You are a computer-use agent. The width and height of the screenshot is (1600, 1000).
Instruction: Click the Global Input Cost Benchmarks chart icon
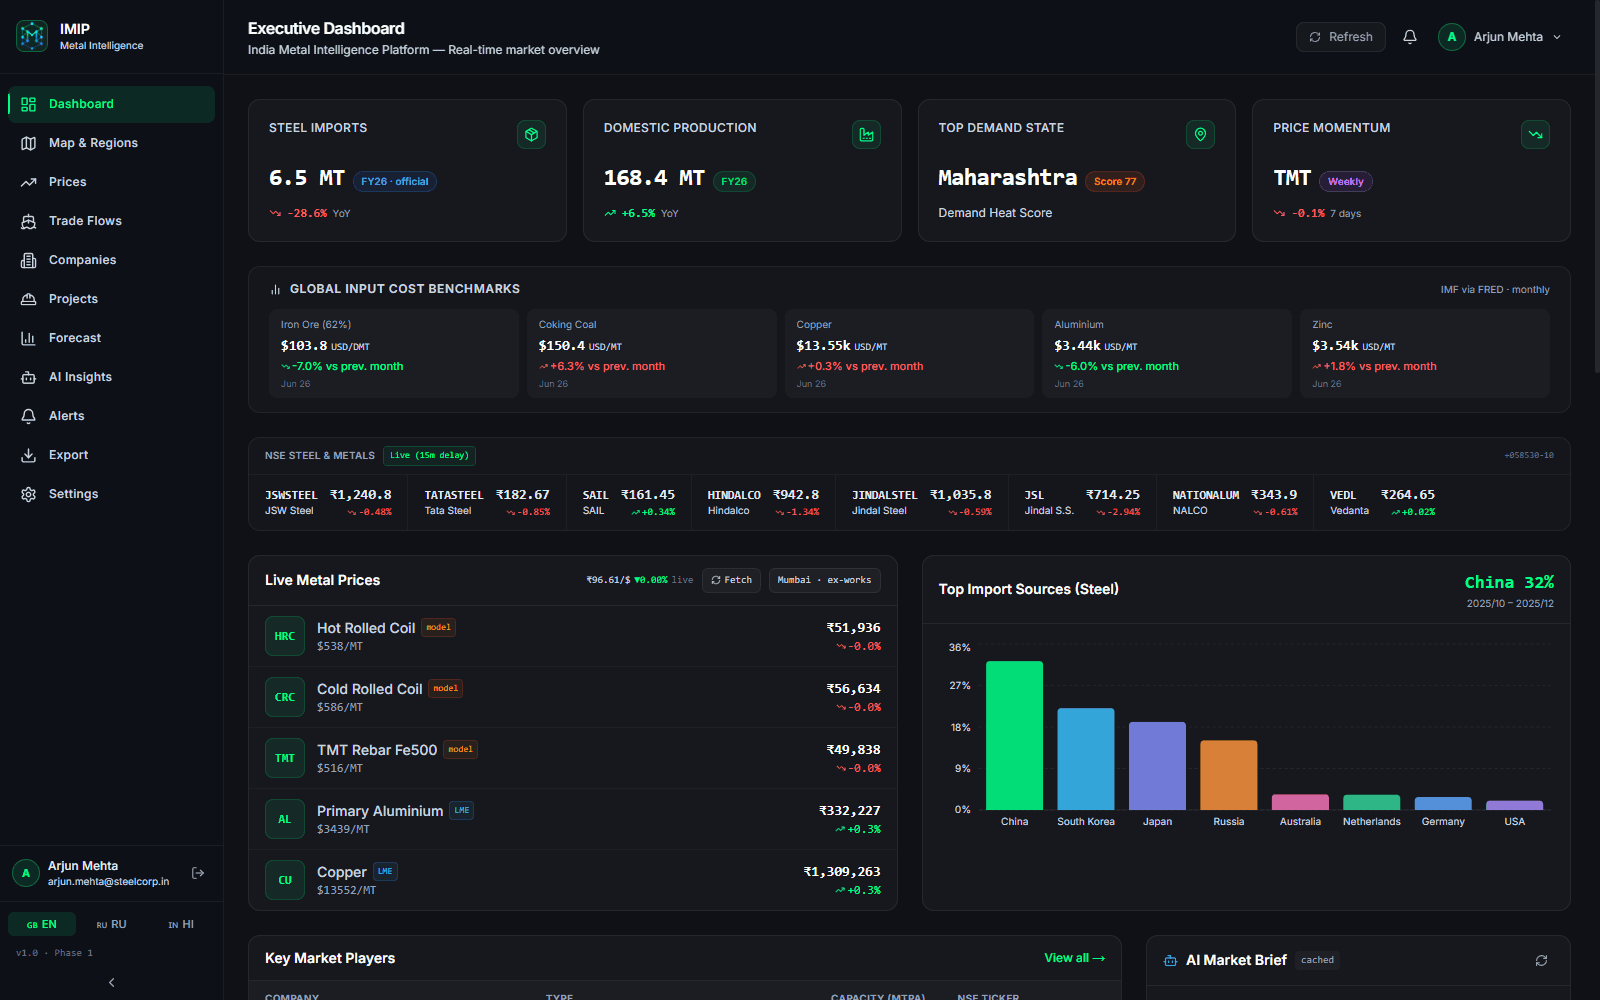click(x=275, y=289)
